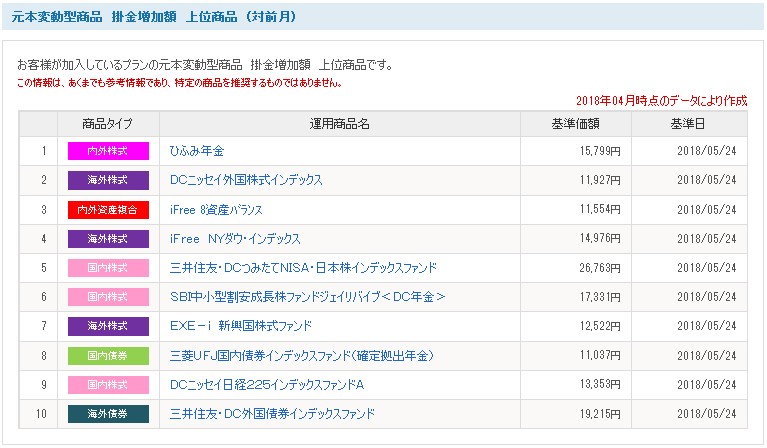Click the price 11,554円
The height and width of the screenshot is (448, 767).
click(600, 209)
